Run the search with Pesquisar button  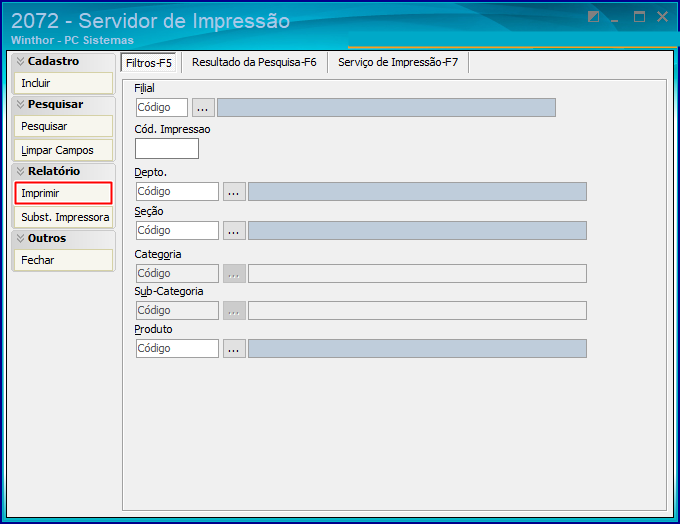tap(63, 126)
